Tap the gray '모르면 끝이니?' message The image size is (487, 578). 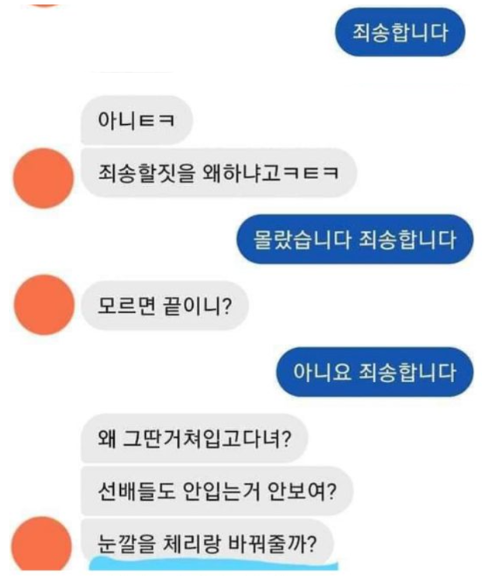point(165,306)
